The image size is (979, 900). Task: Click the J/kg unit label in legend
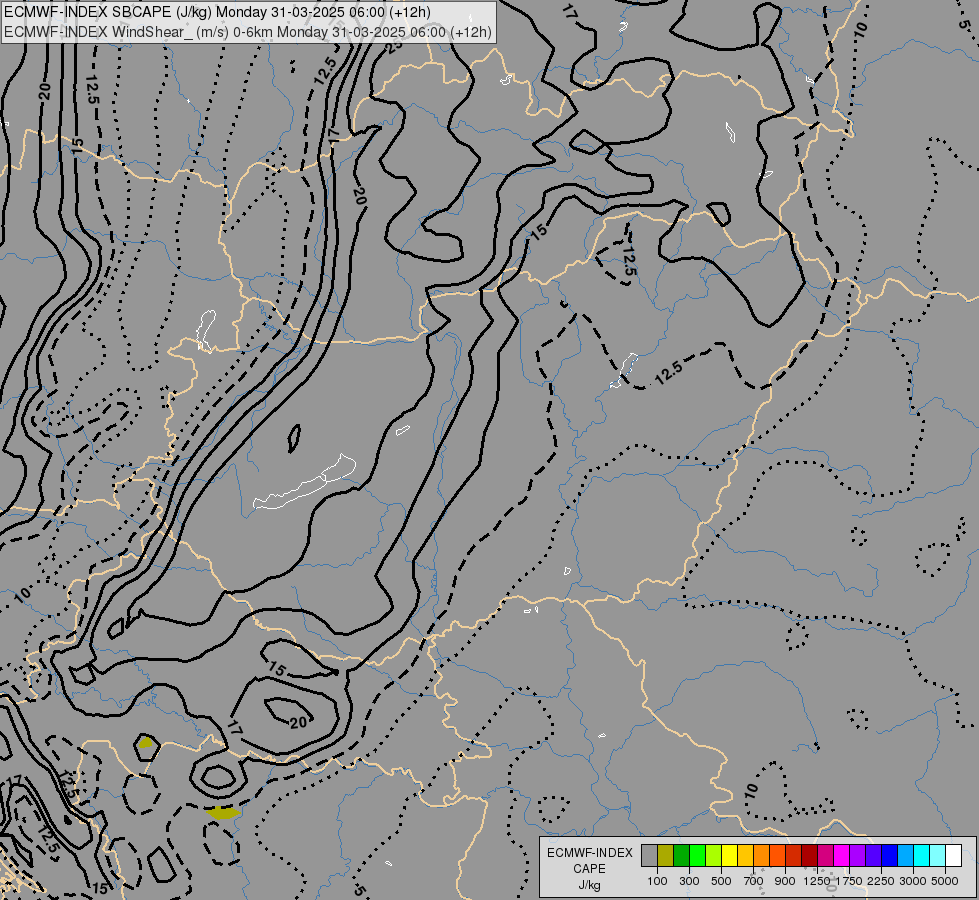point(589,885)
